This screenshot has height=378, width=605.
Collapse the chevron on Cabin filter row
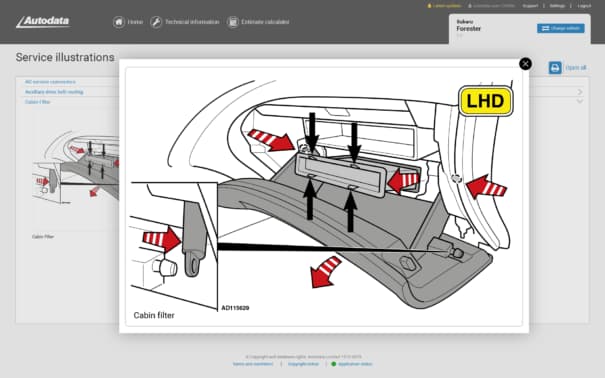(x=580, y=101)
